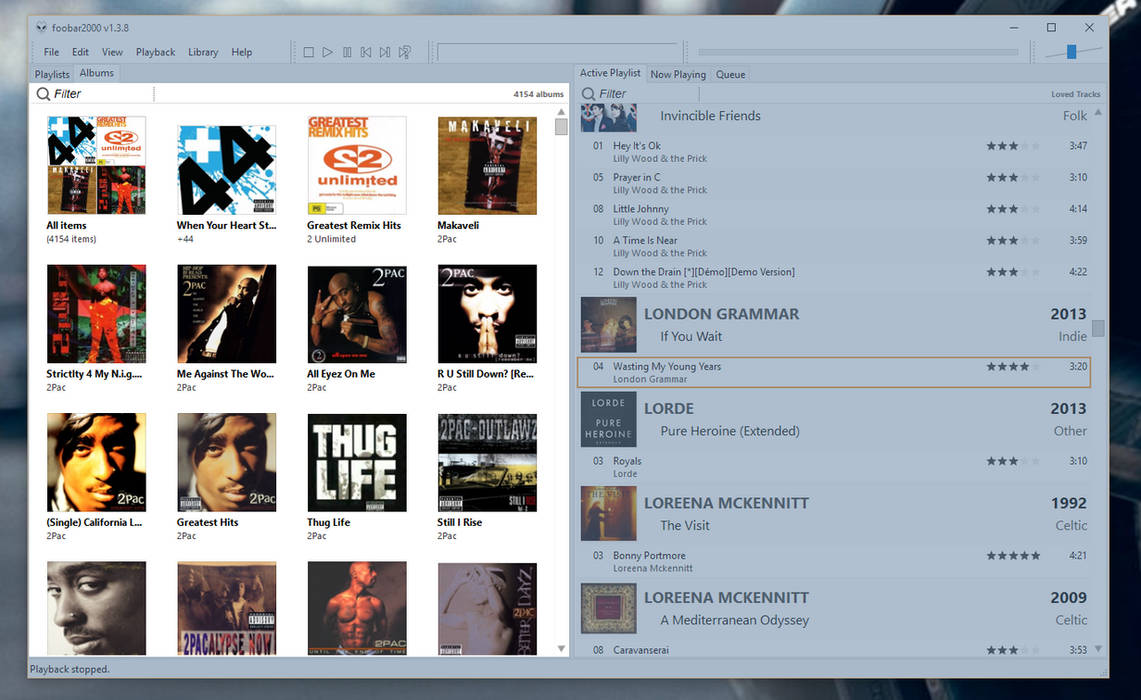
Task: Click the Stop playback button
Action: [309, 52]
